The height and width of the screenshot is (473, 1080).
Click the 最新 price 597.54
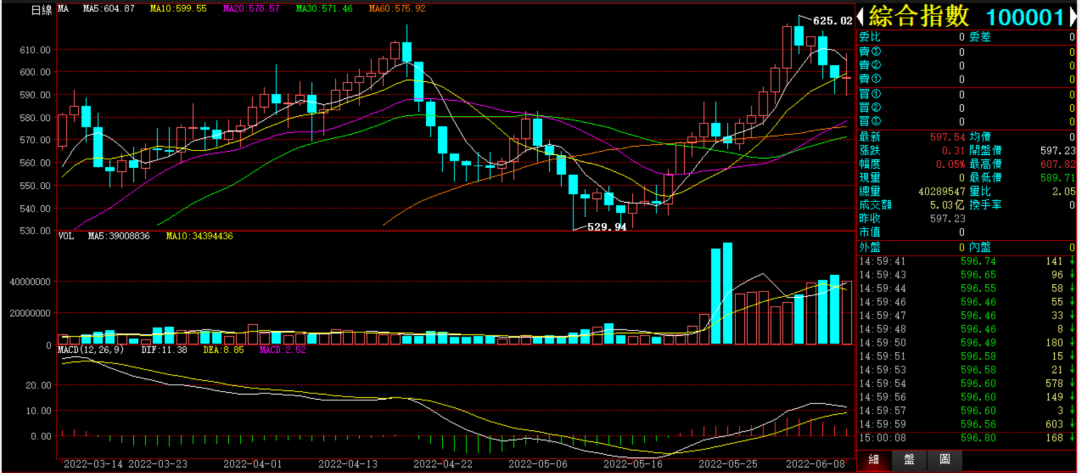[946, 138]
